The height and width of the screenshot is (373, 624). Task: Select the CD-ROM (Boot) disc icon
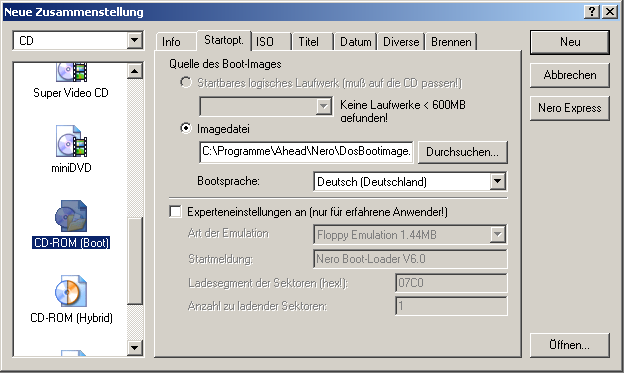click(71, 216)
